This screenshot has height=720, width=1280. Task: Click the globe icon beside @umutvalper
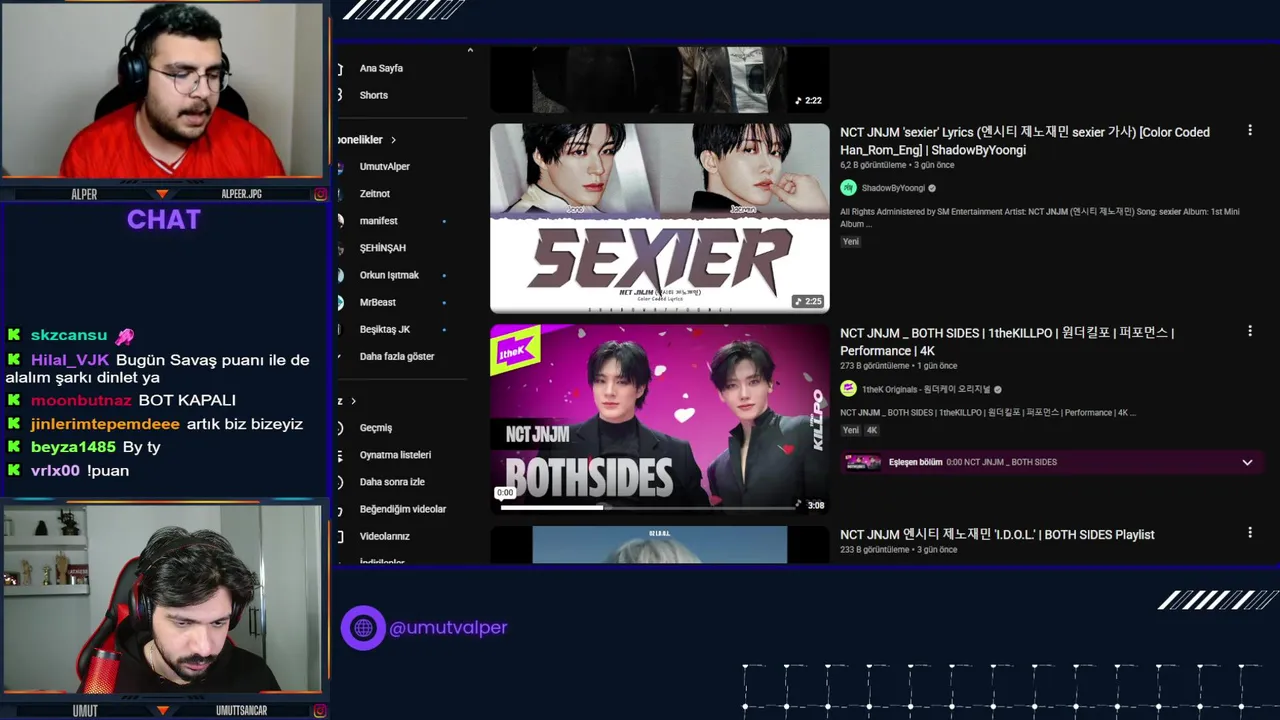coord(363,628)
